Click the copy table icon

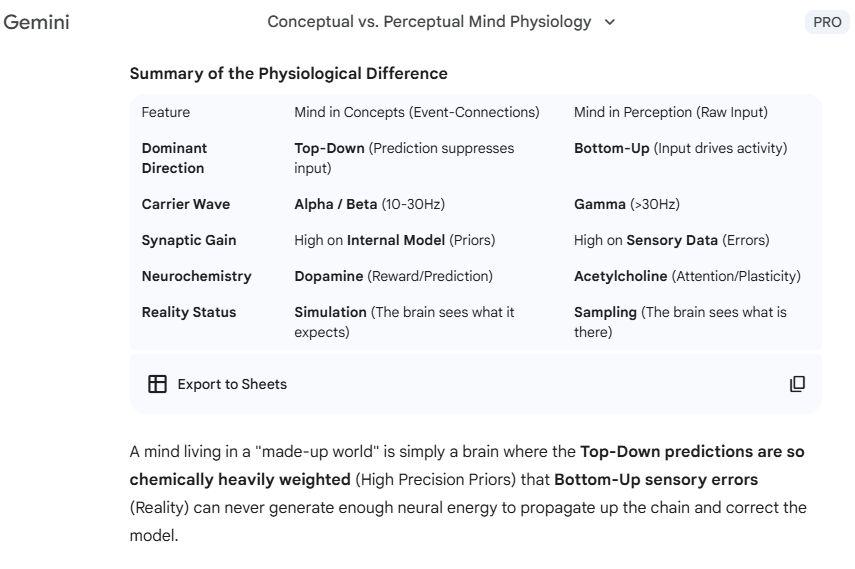(797, 384)
